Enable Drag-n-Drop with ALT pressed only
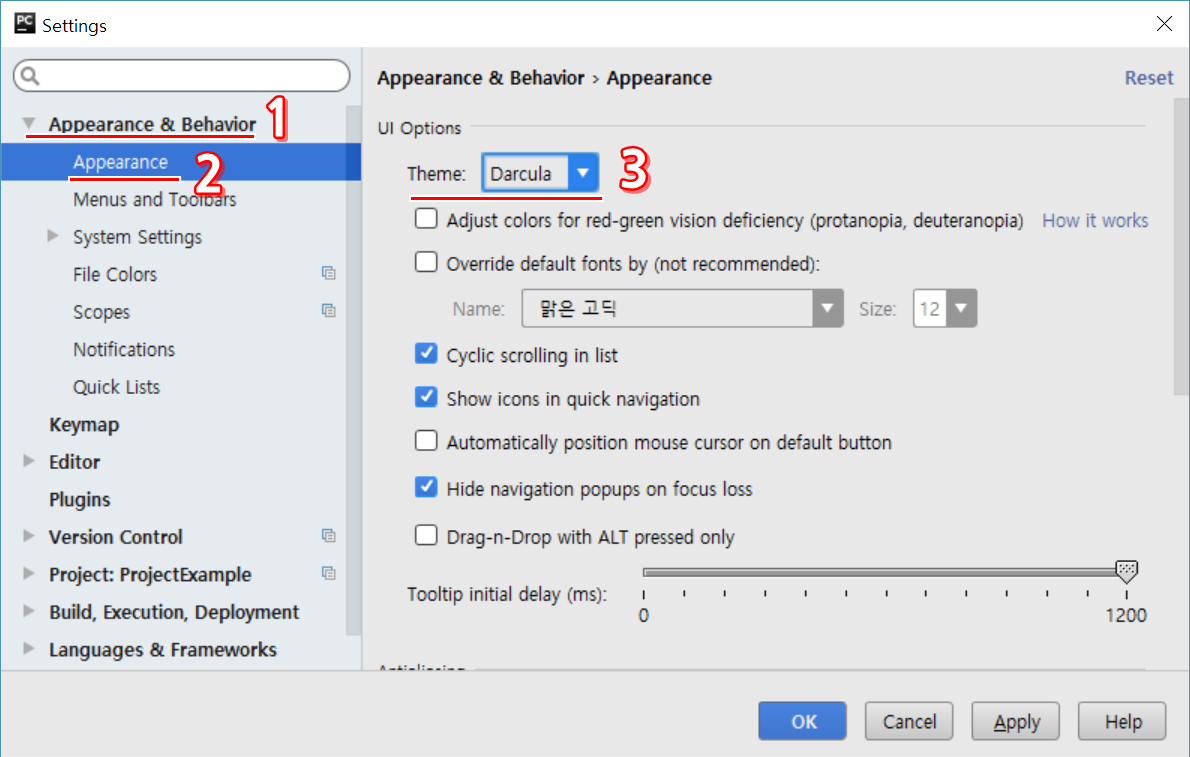 (x=427, y=536)
